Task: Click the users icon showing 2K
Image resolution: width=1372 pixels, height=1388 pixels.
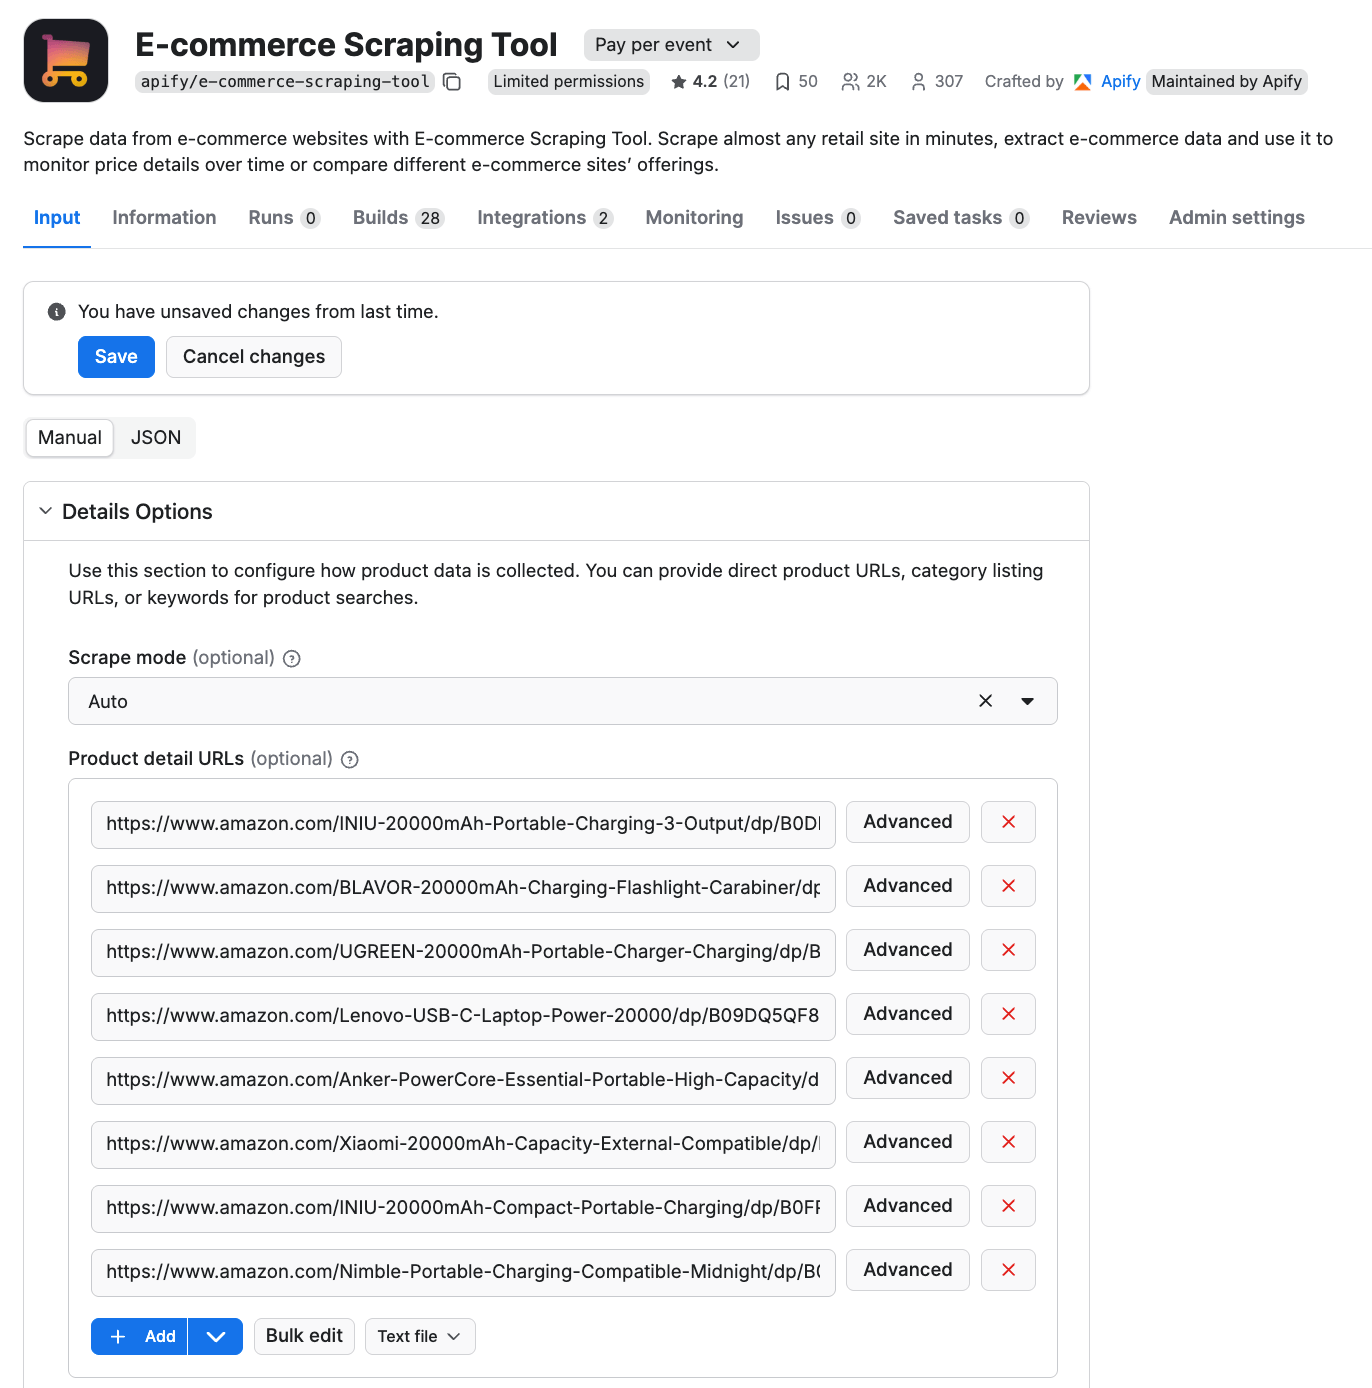Action: tap(851, 81)
